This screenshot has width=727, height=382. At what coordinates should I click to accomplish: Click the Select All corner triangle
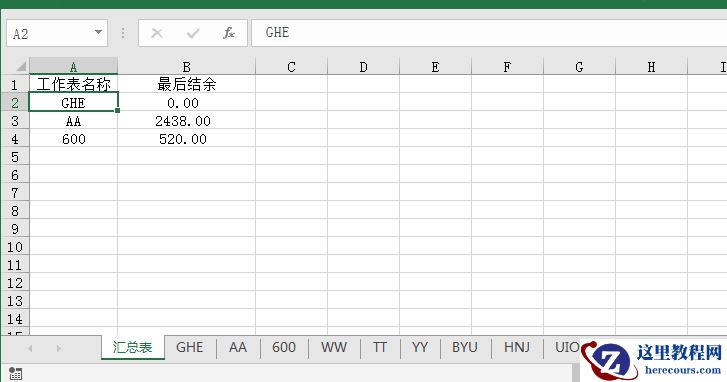pos(20,66)
